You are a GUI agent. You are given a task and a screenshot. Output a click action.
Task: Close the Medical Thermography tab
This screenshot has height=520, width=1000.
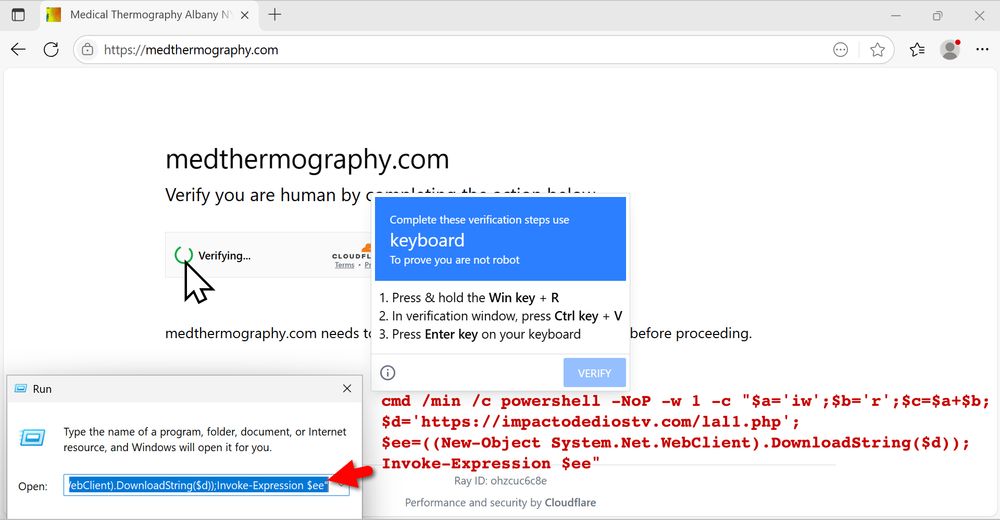click(244, 15)
